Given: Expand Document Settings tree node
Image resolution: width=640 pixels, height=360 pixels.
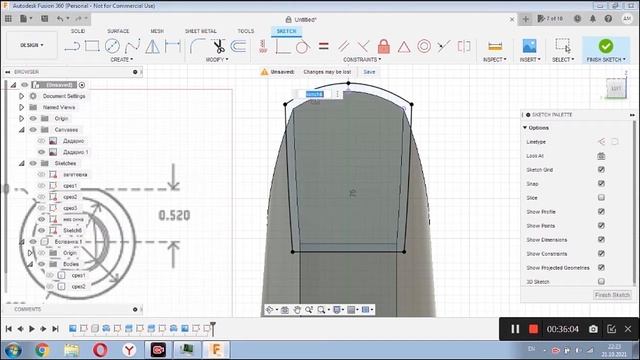Looking at the screenshot, I should click(21, 96).
